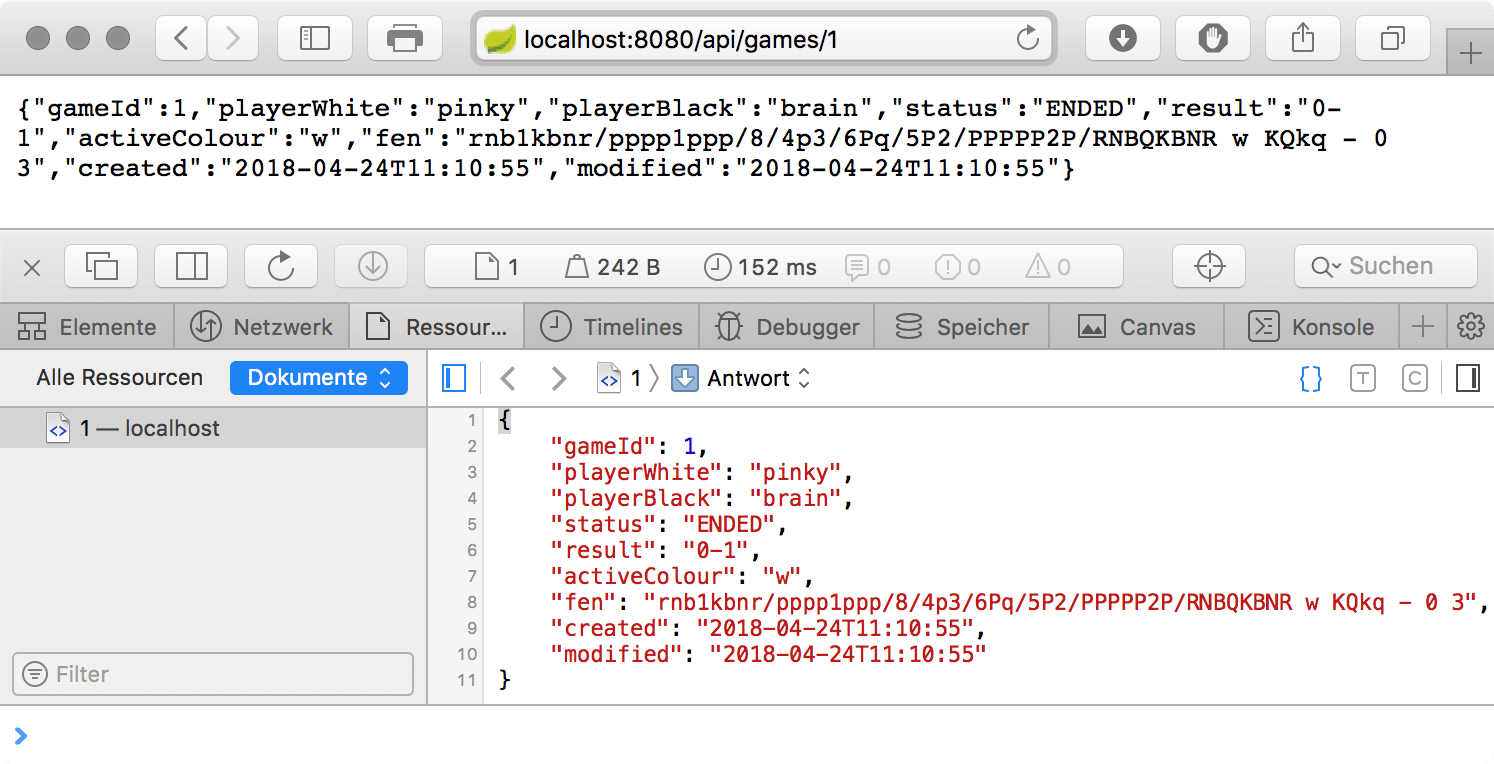Click the sidebar Filter field

pos(213,674)
